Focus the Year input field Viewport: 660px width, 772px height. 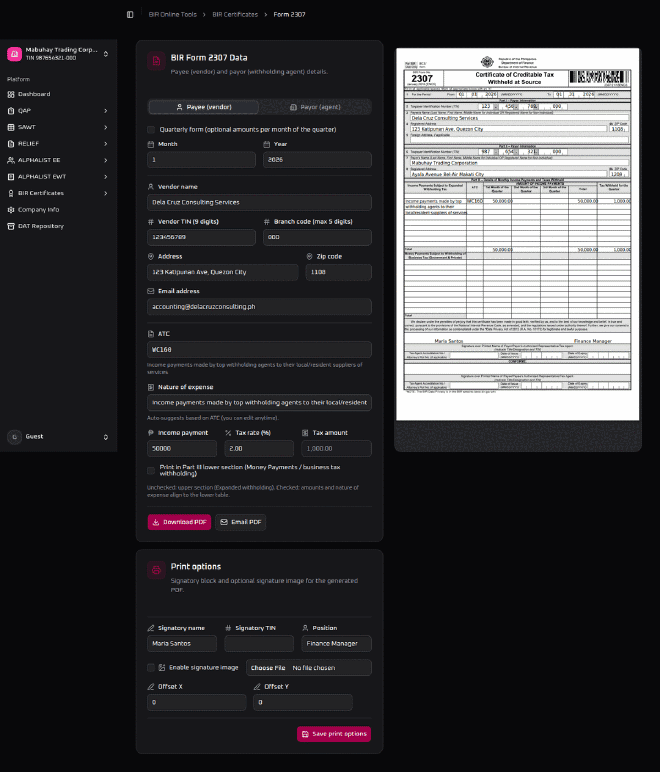pyautogui.click(x=317, y=160)
